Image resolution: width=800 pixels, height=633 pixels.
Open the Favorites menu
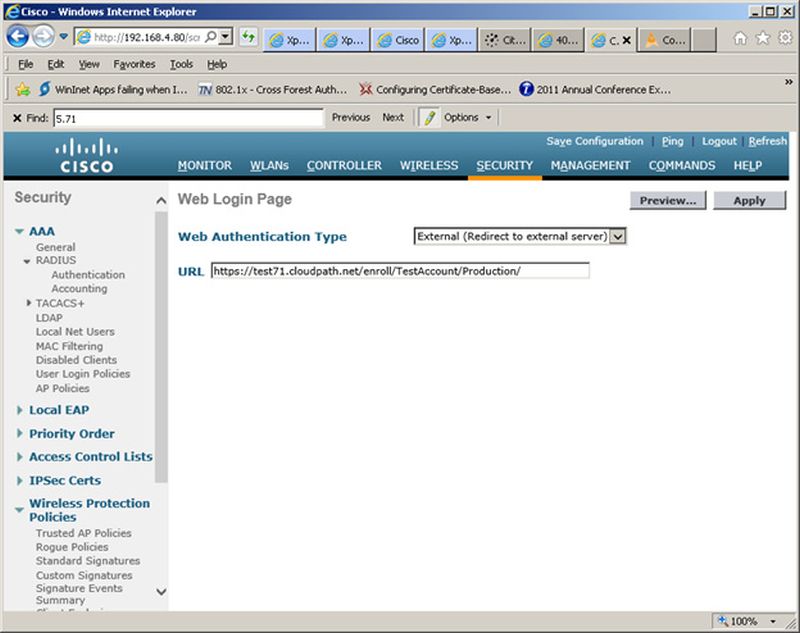[x=134, y=64]
